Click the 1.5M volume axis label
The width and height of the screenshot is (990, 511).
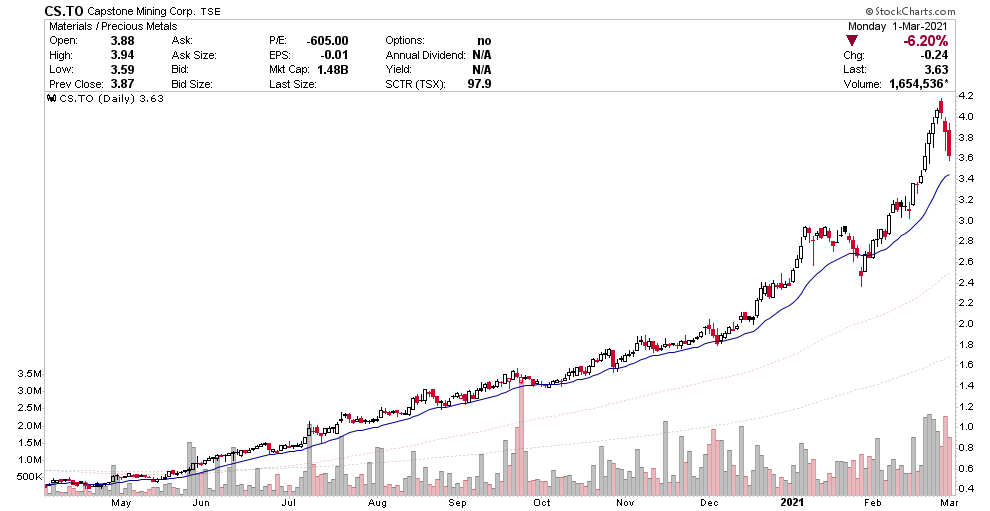pos(30,443)
